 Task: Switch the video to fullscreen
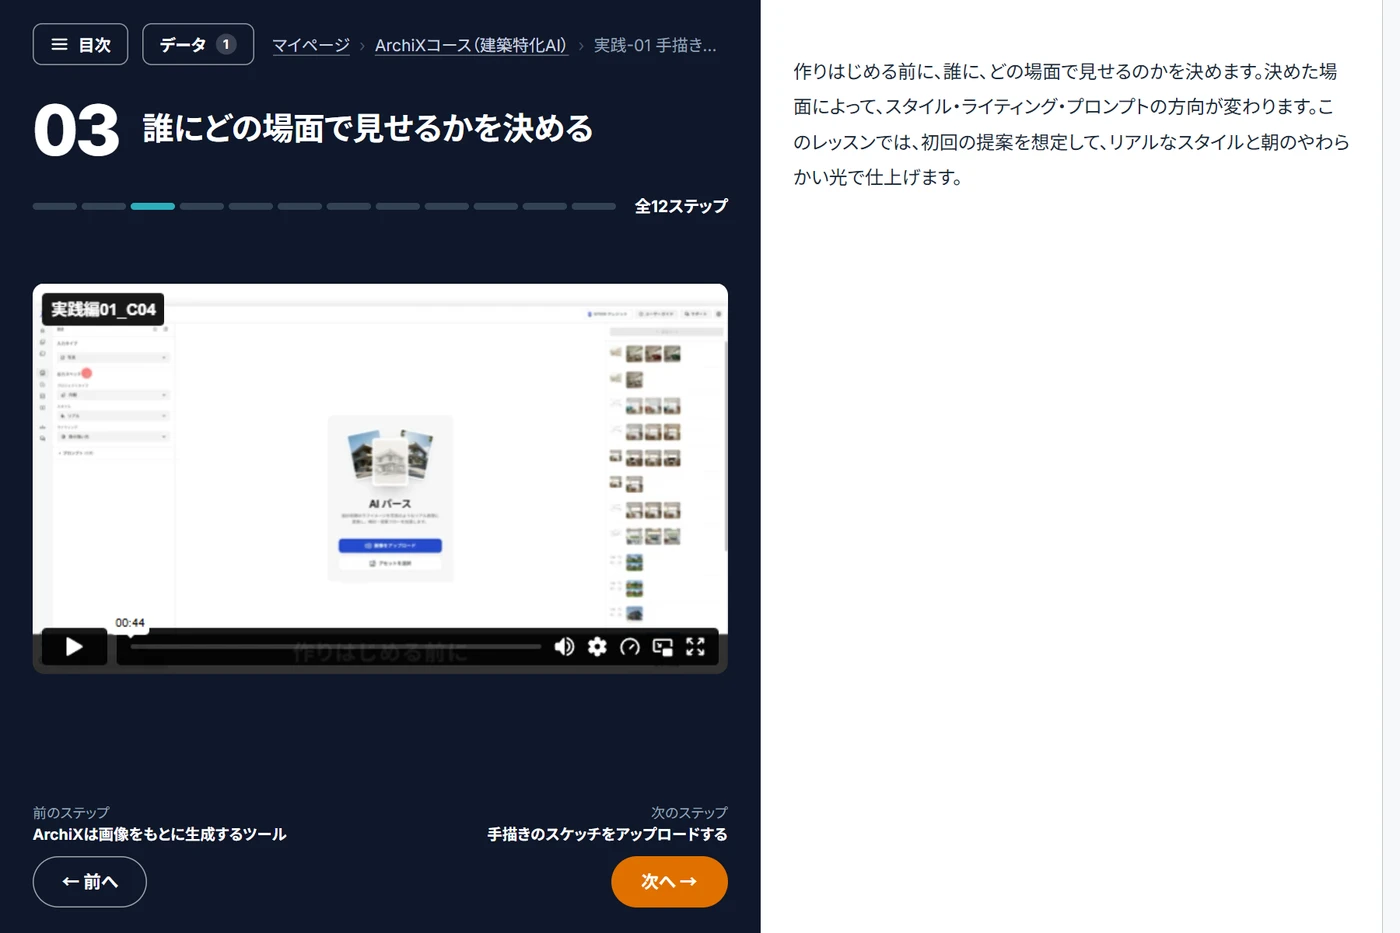pos(695,647)
